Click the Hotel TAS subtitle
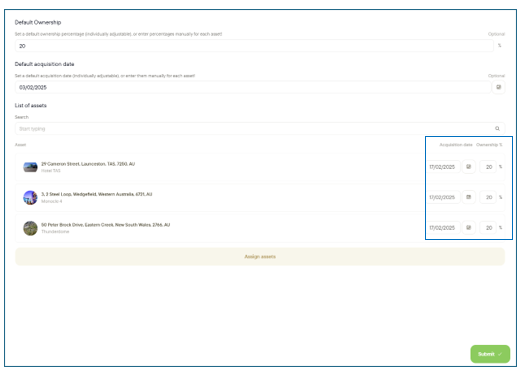 (51, 171)
